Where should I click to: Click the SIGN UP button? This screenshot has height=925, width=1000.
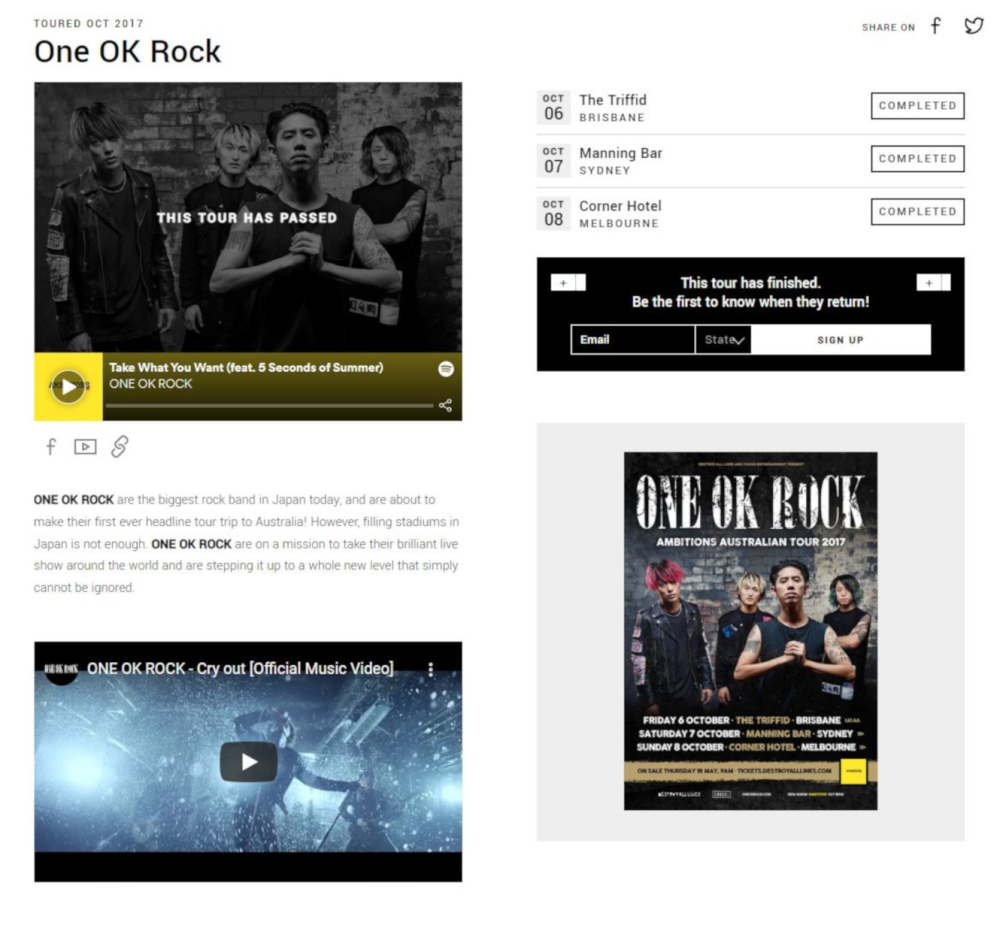(x=841, y=340)
